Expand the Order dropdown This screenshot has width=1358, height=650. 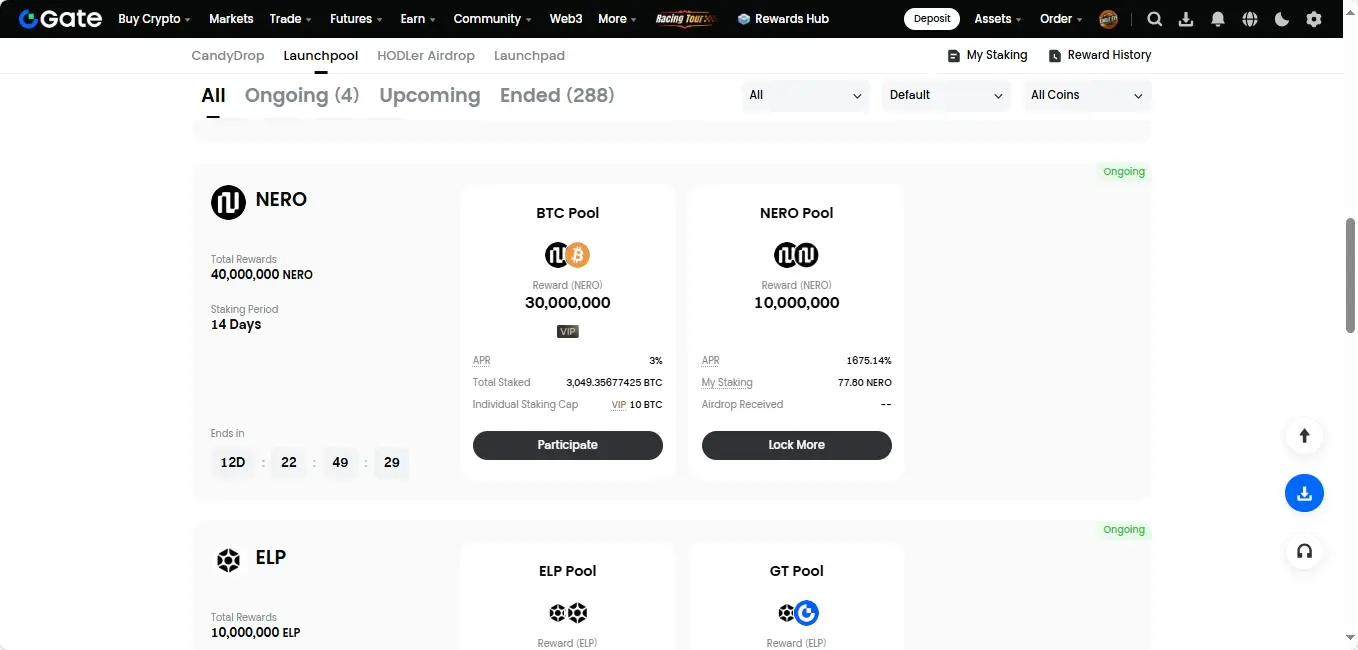coord(1062,19)
